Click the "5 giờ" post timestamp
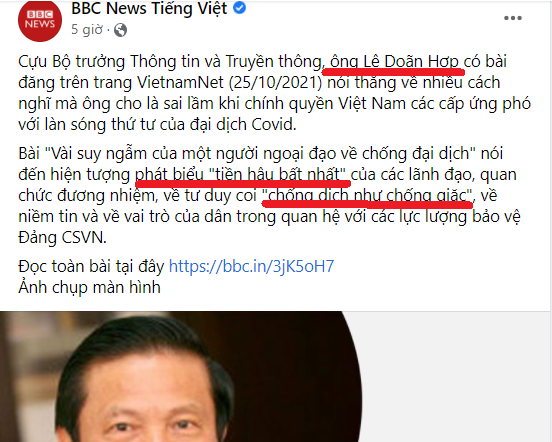 click(87, 30)
